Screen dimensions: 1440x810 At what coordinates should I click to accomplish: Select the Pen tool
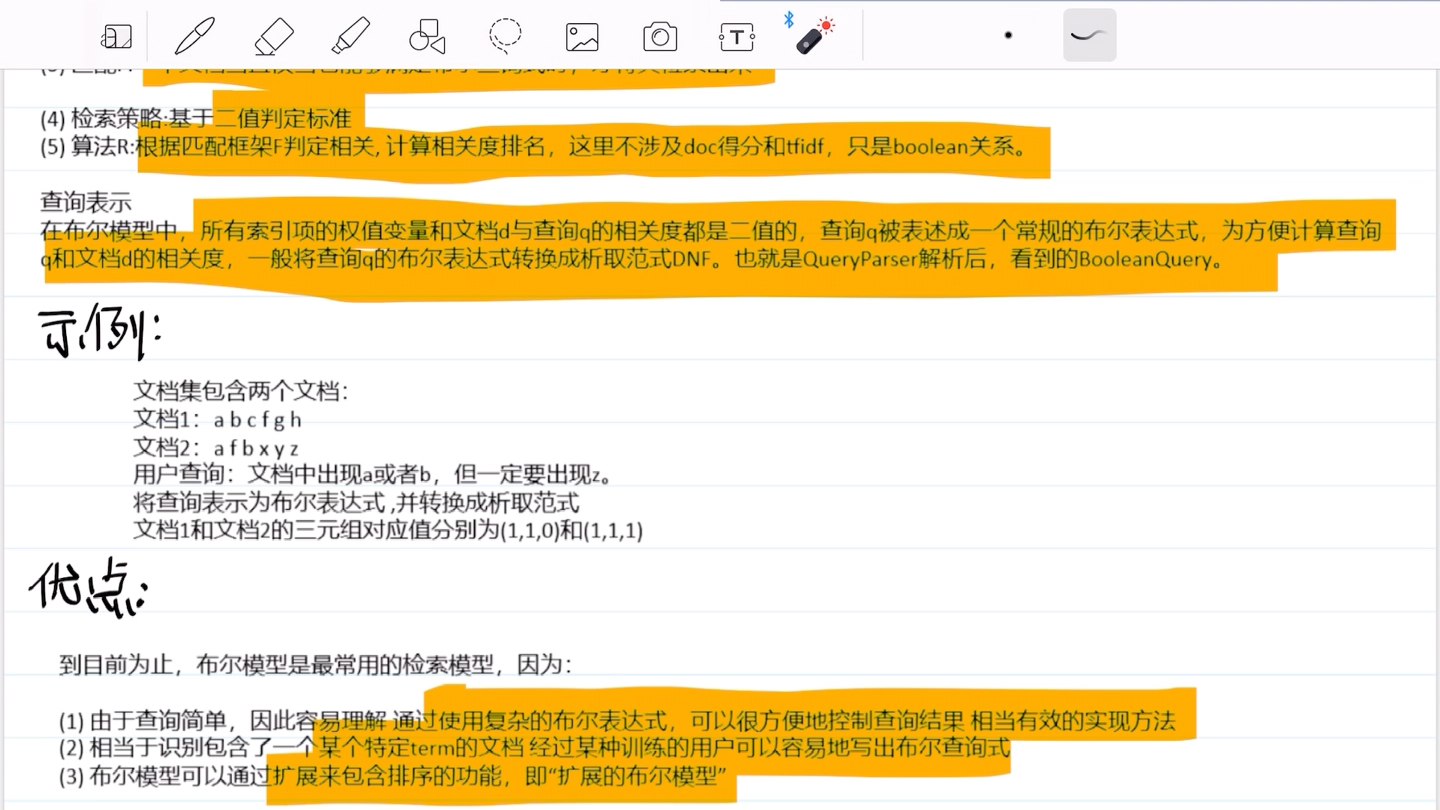pos(195,37)
